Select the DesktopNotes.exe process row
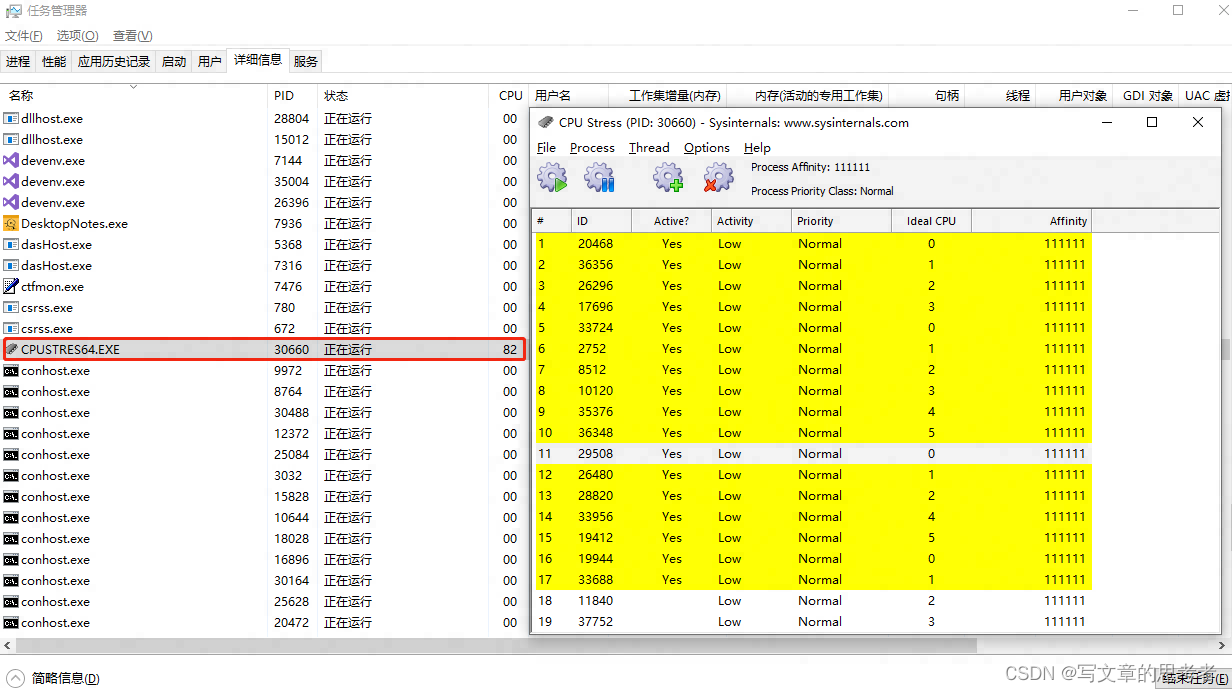This screenshot has width=1232, height=692. point(265,223)
